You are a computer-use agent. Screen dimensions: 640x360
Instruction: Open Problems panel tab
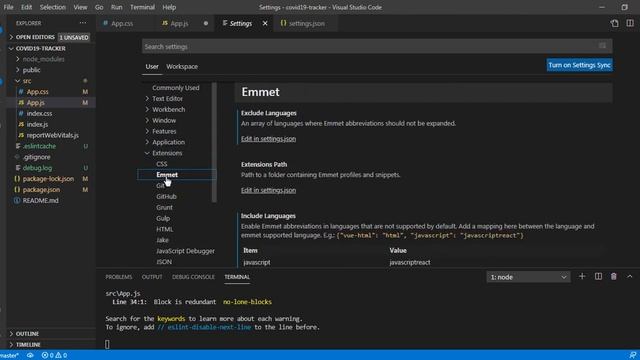[x=119, y=277]
